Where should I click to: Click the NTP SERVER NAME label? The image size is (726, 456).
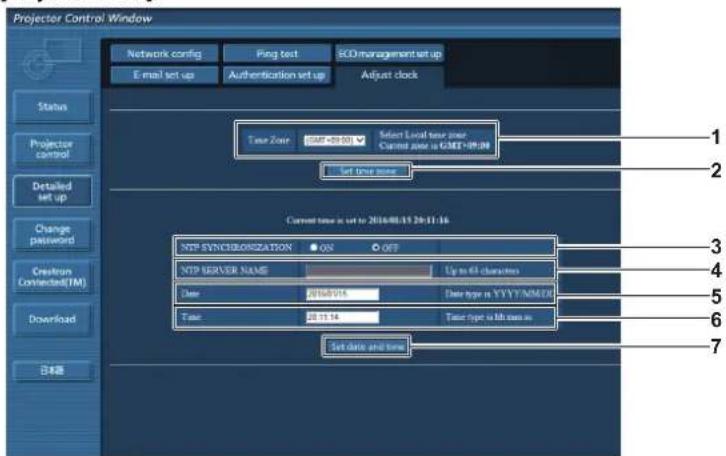point(224,270)
